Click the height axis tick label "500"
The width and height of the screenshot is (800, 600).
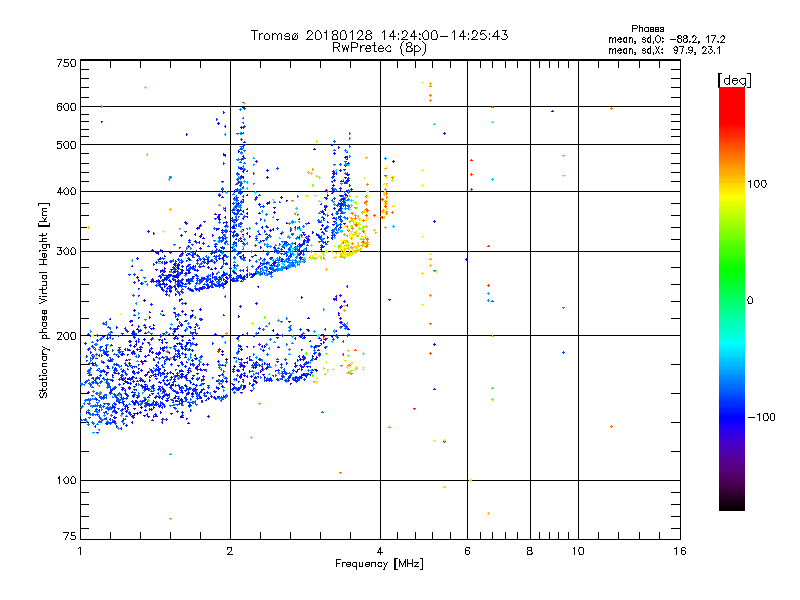[66, 145]
